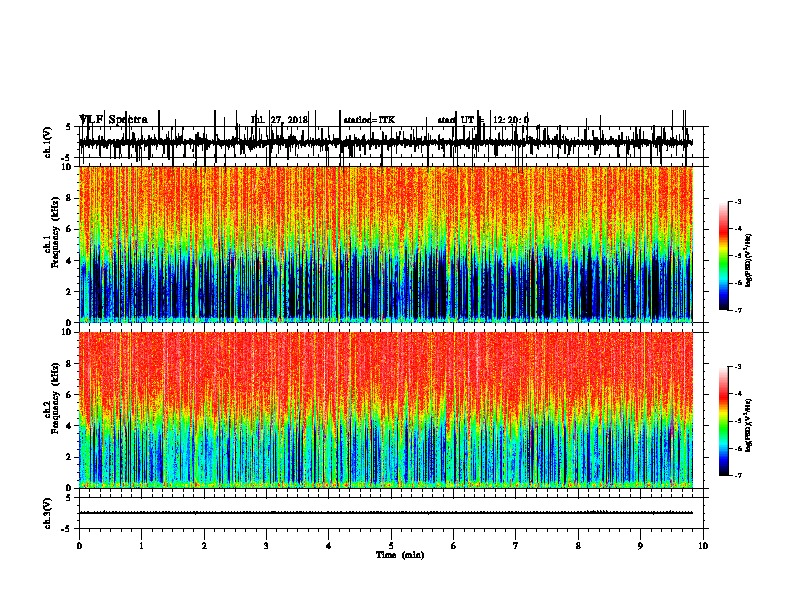Click the '-7' label on ch.1 color bar
This screenshot has height=612, width=792.
click(x=737, y=310)
